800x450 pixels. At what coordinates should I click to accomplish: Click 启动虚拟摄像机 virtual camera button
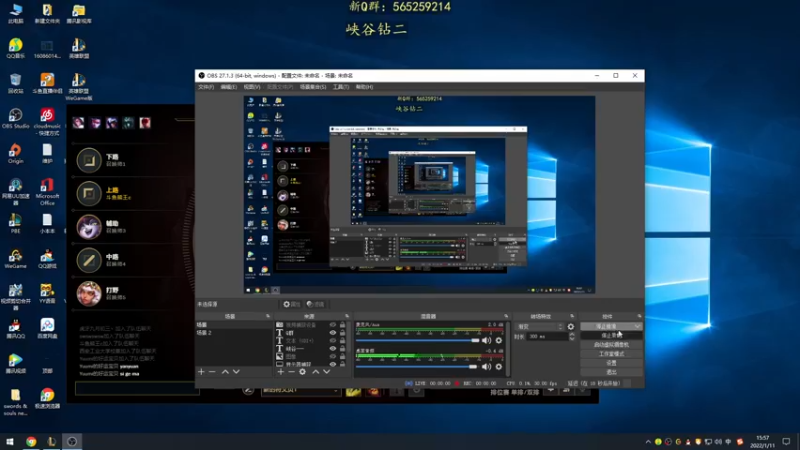611,345
